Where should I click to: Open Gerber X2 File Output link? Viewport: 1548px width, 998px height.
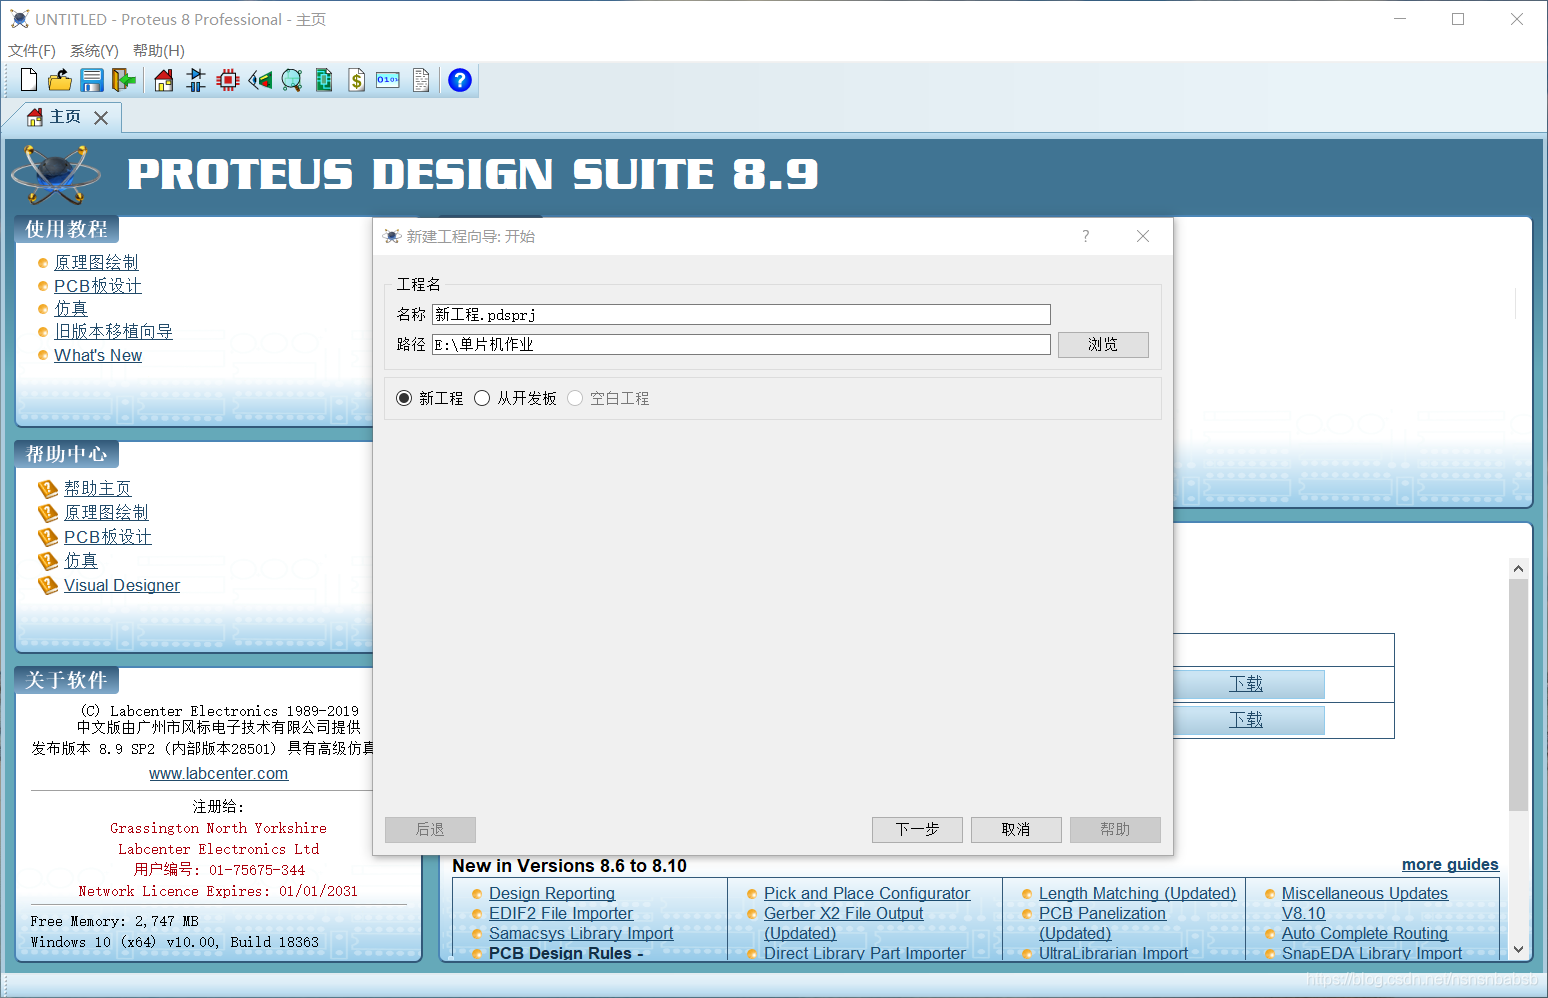click(844, 914)
